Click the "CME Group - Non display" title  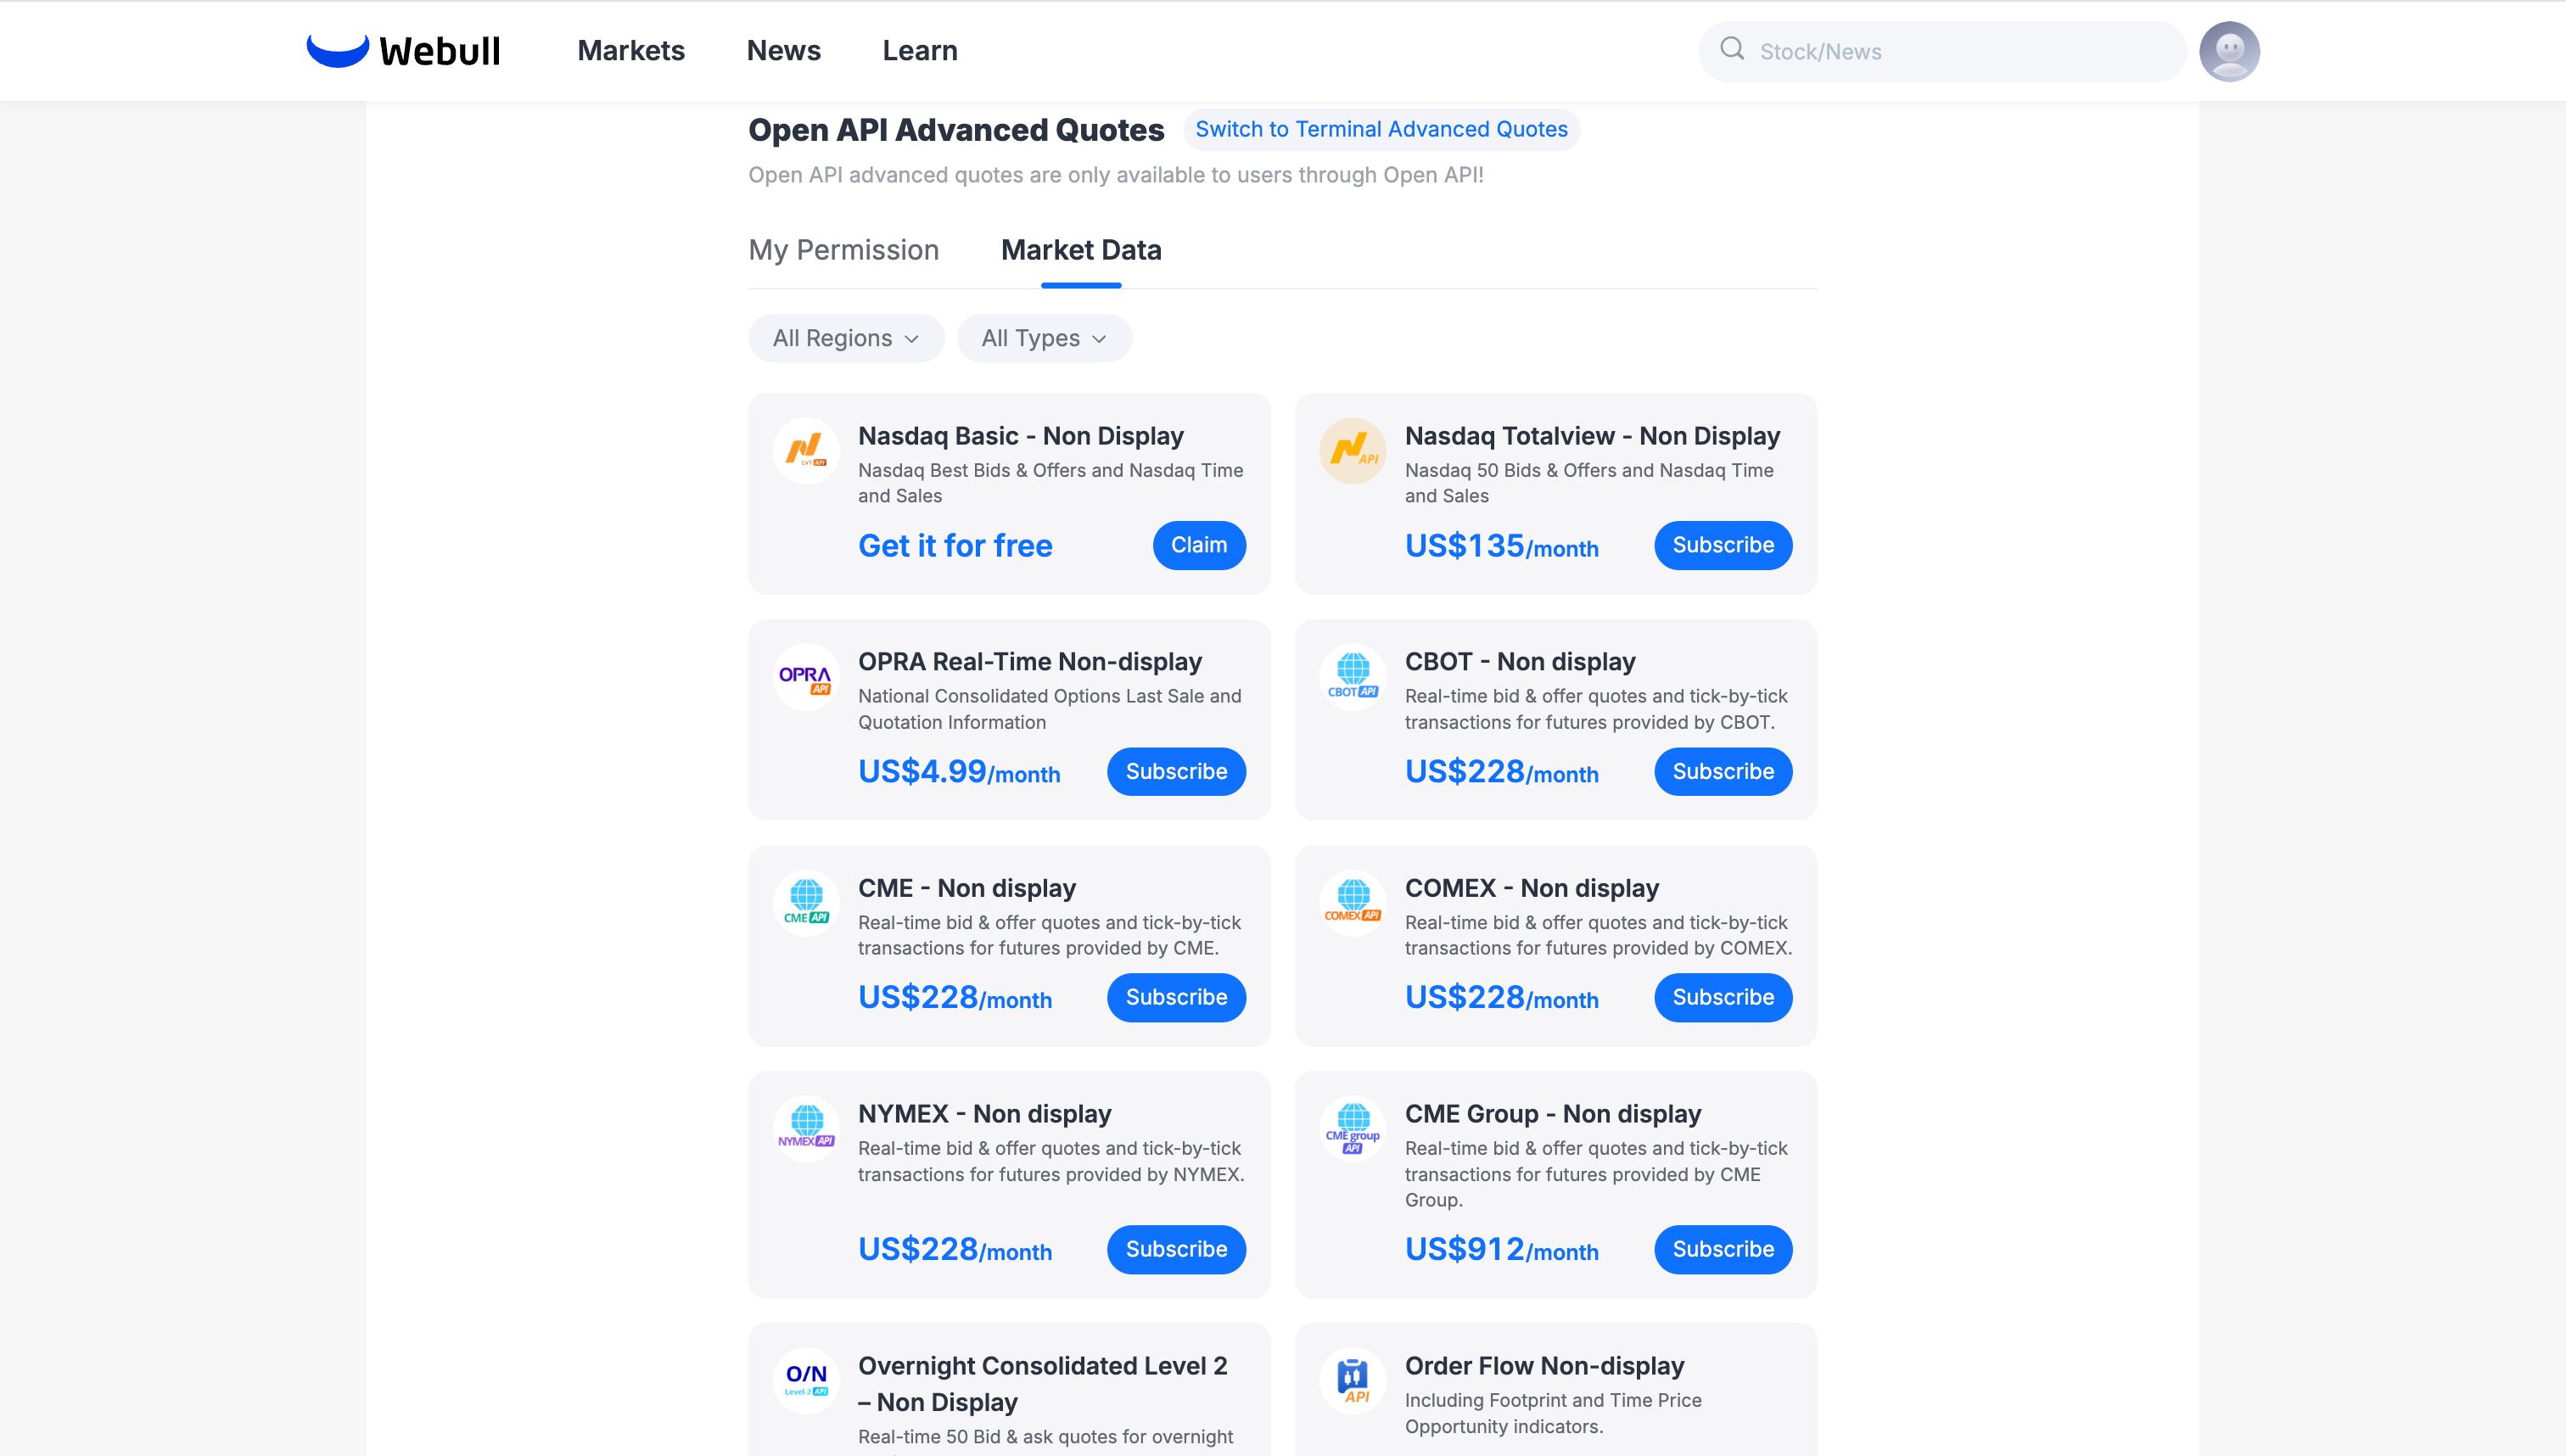[1553, 1114]
